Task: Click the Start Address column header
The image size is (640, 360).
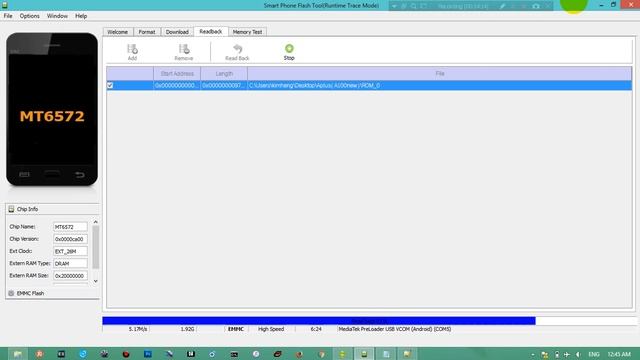Action: pyautogui.click(x=177, y=73)
